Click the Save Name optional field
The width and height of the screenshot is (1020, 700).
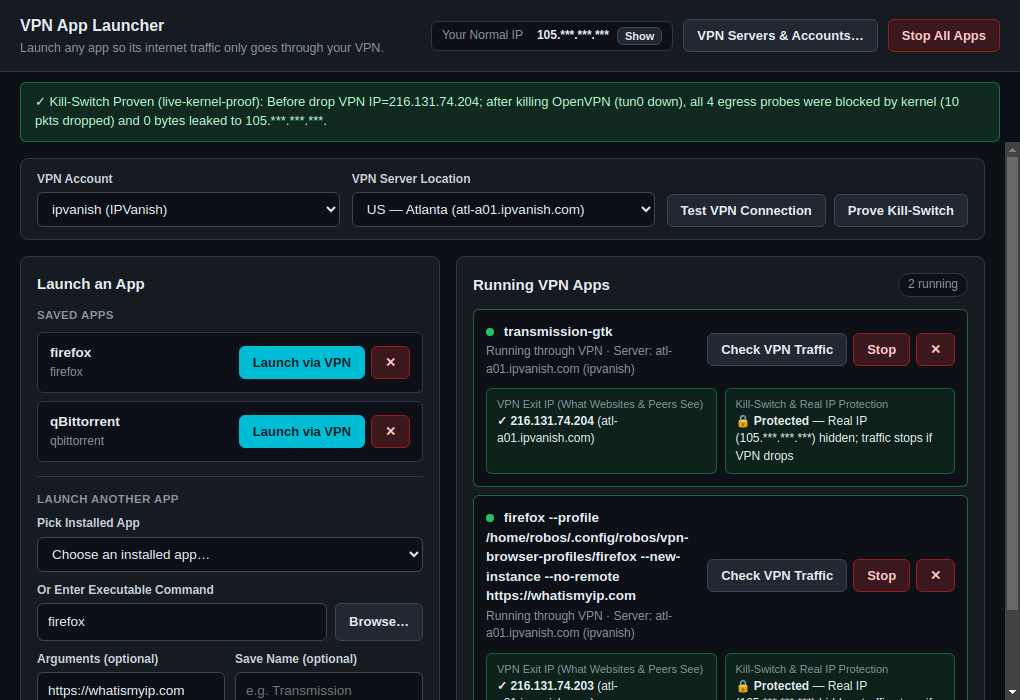(x=329, y=687)
